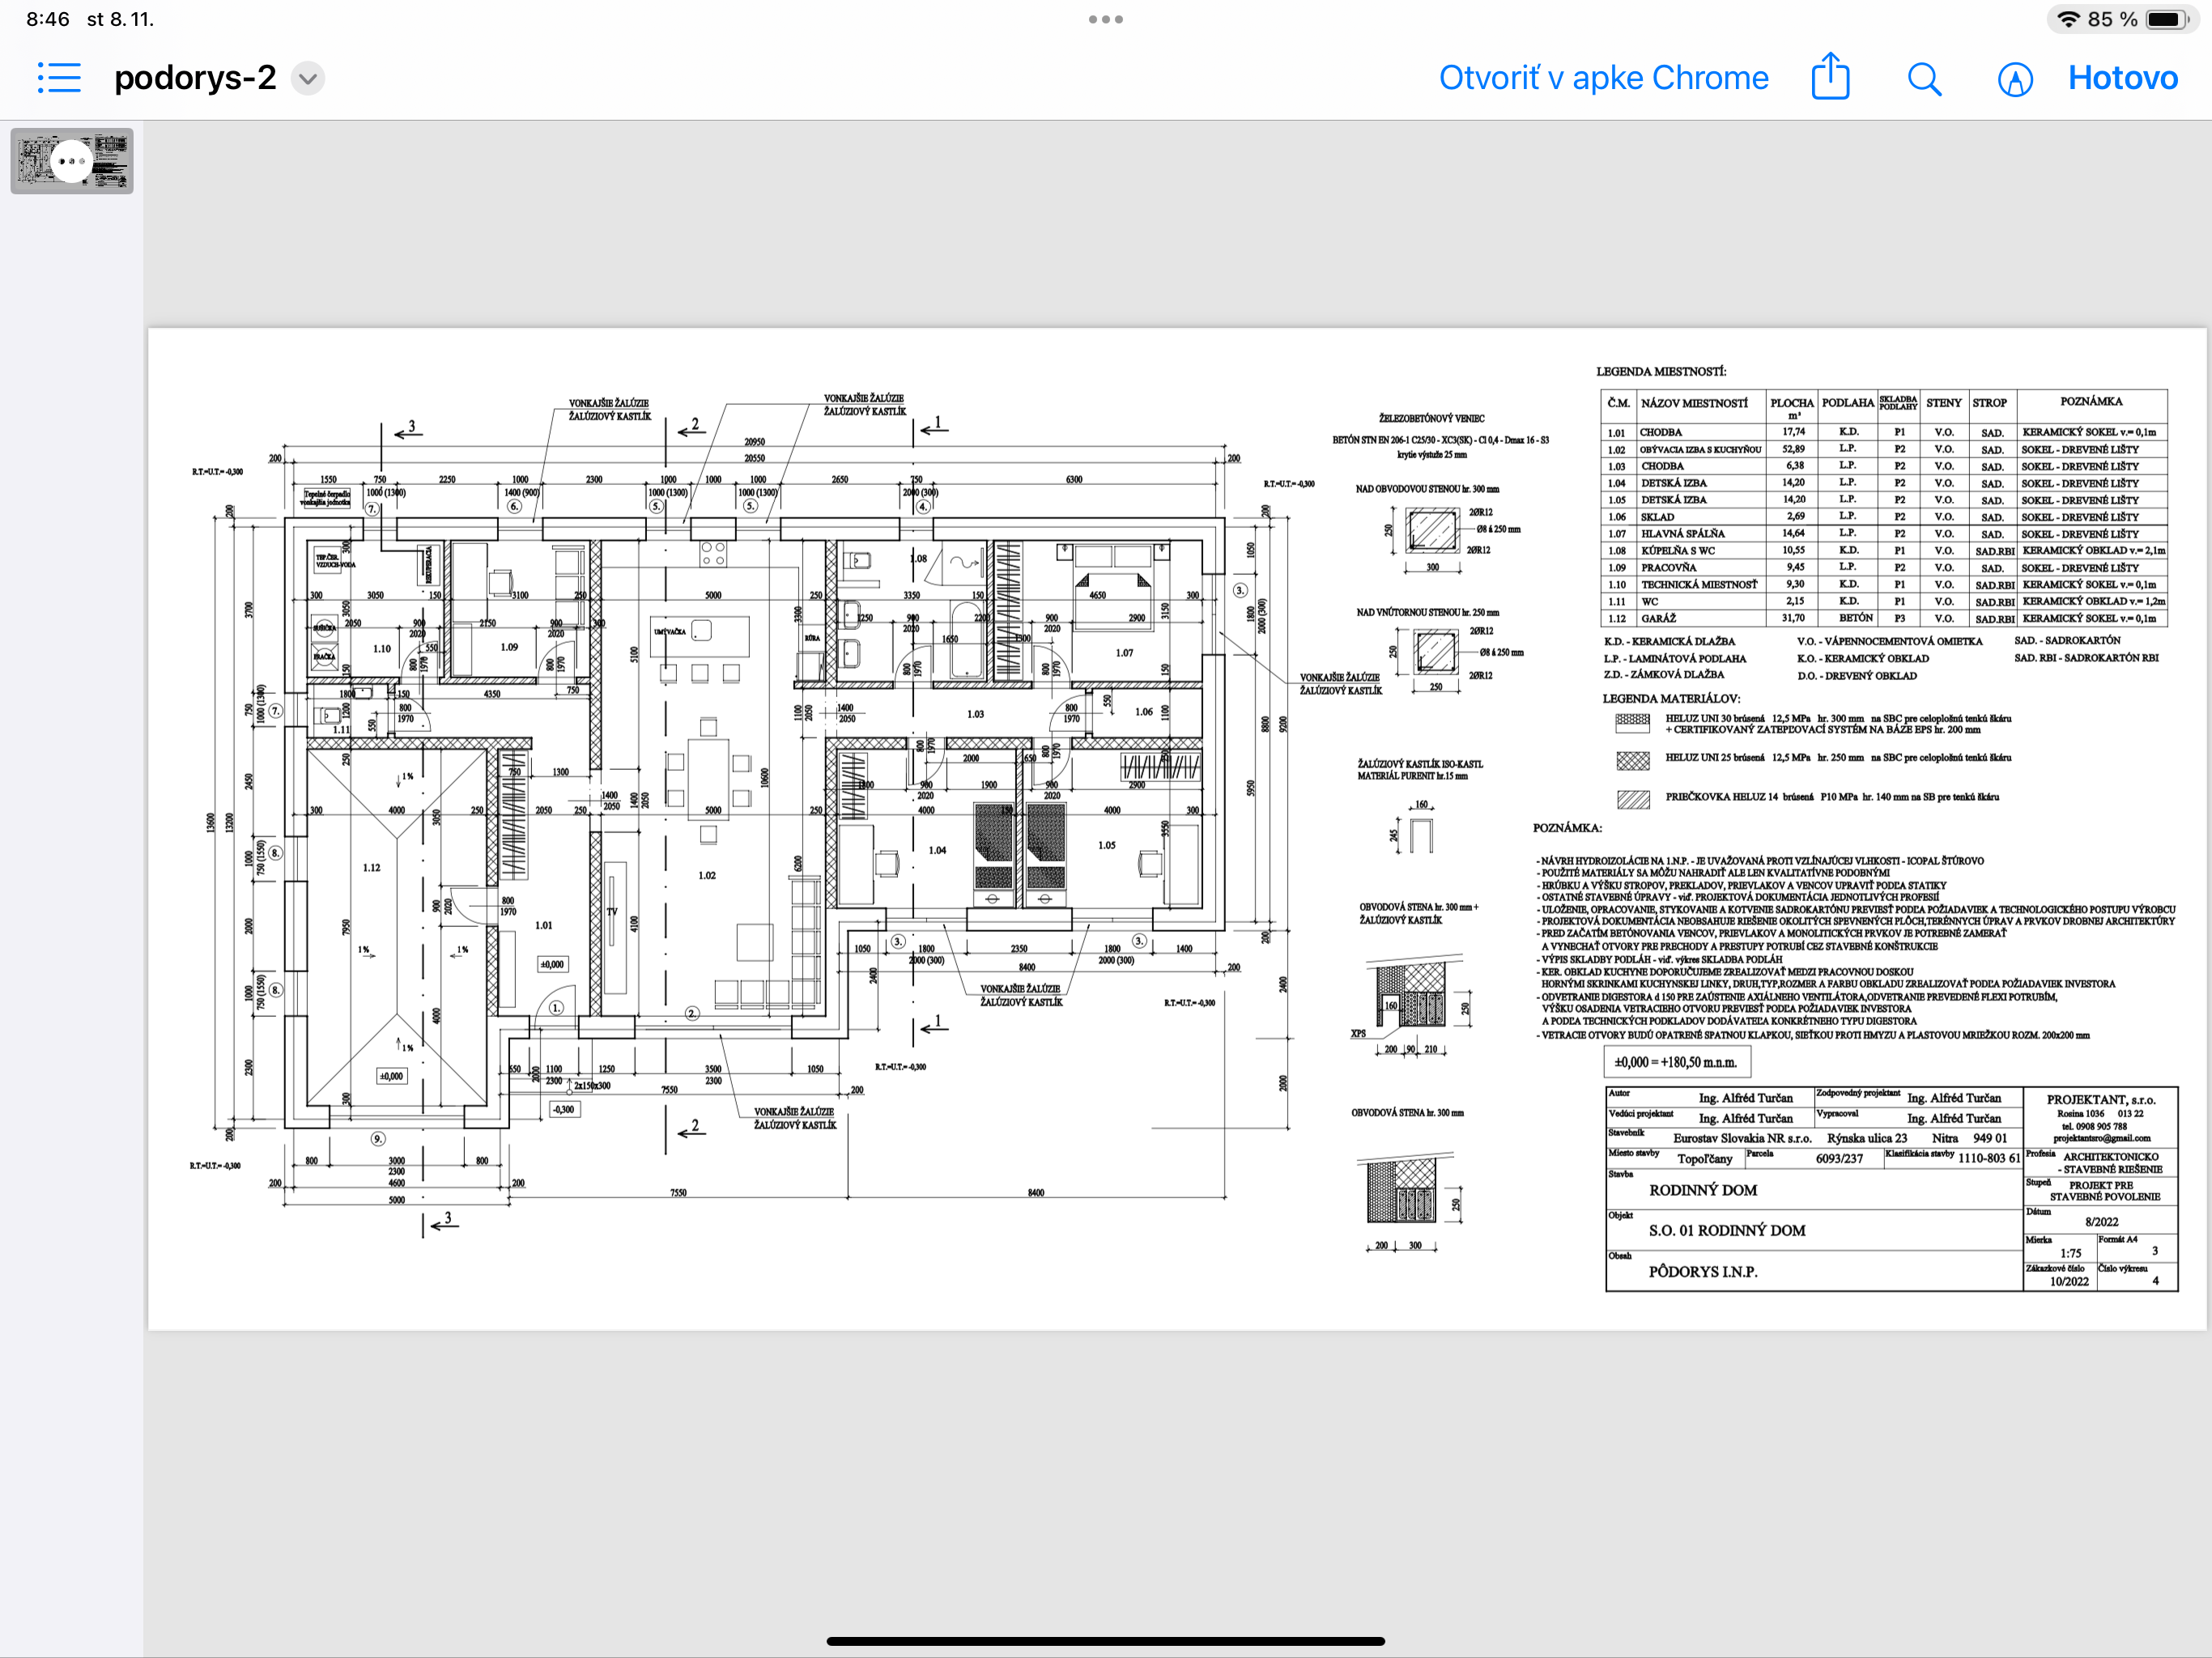The width and height of the screenshot is (2212, 1658).
Task: Tap the Wi-Fi status icon
Action: [2067, 19]
